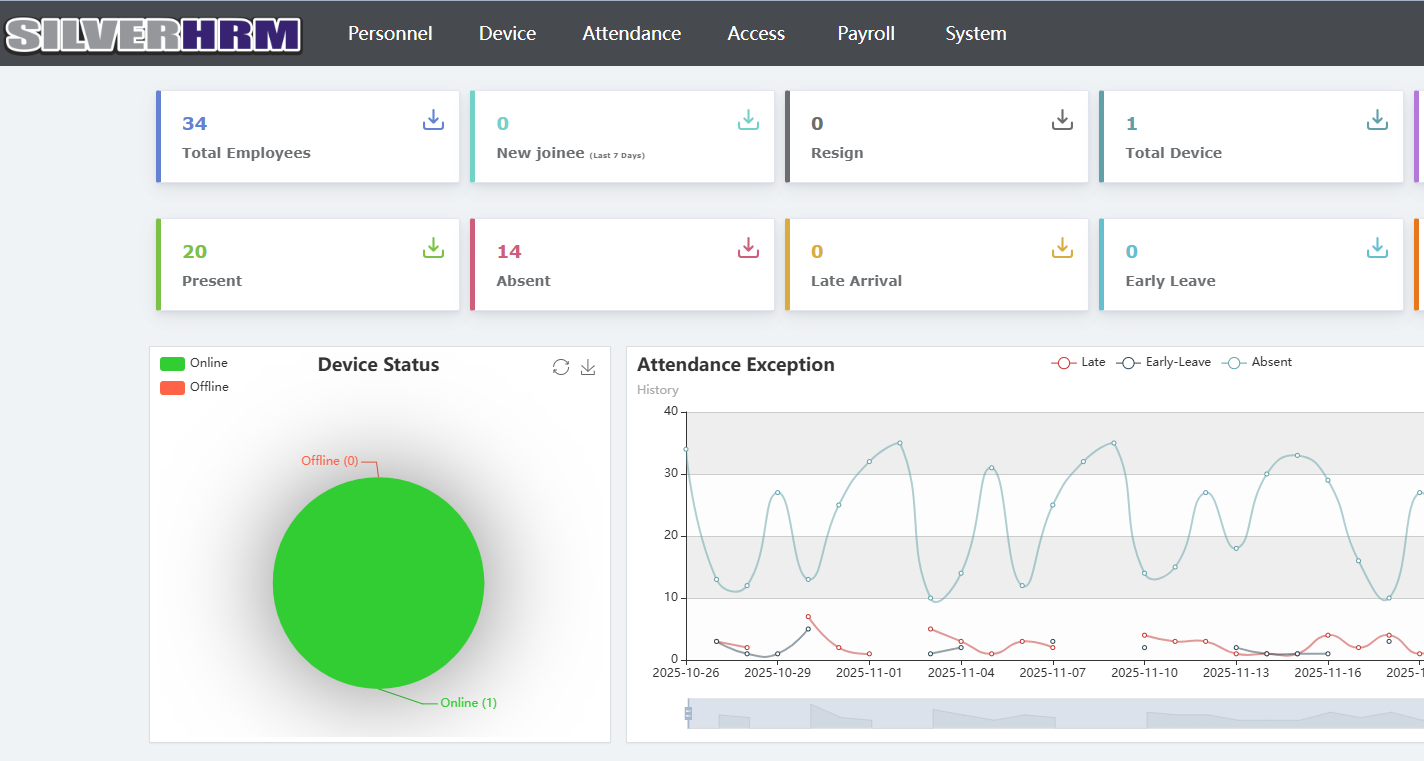The image size is (1424, 761).
Task: Open the Device menu
Action: click(x=507, y=33)
